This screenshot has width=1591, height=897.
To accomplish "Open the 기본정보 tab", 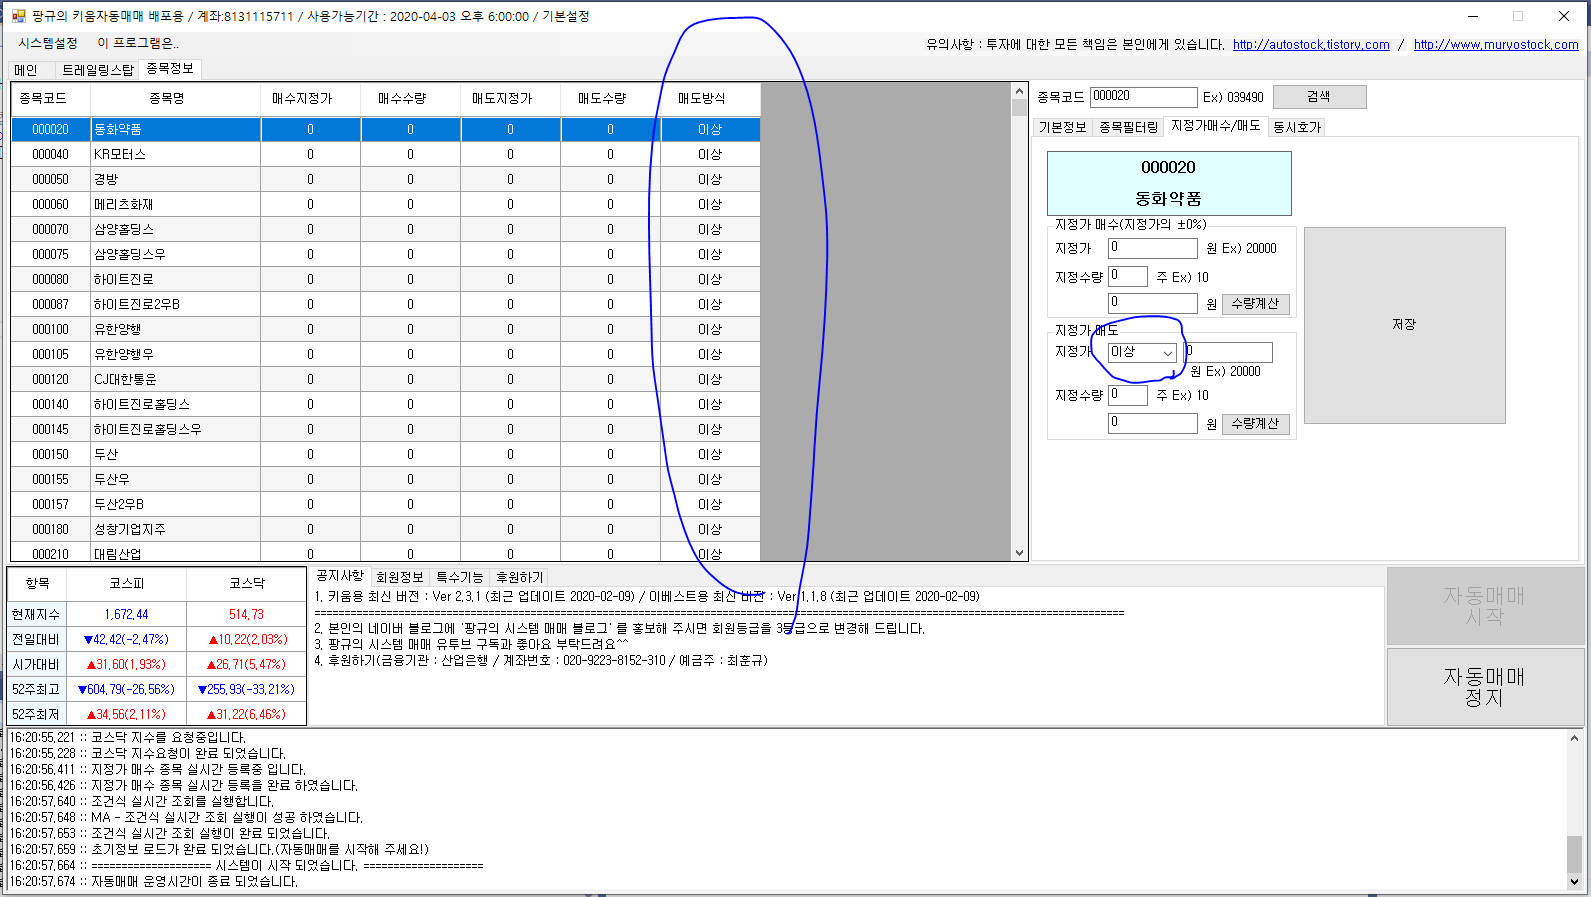I will 1062,127.
